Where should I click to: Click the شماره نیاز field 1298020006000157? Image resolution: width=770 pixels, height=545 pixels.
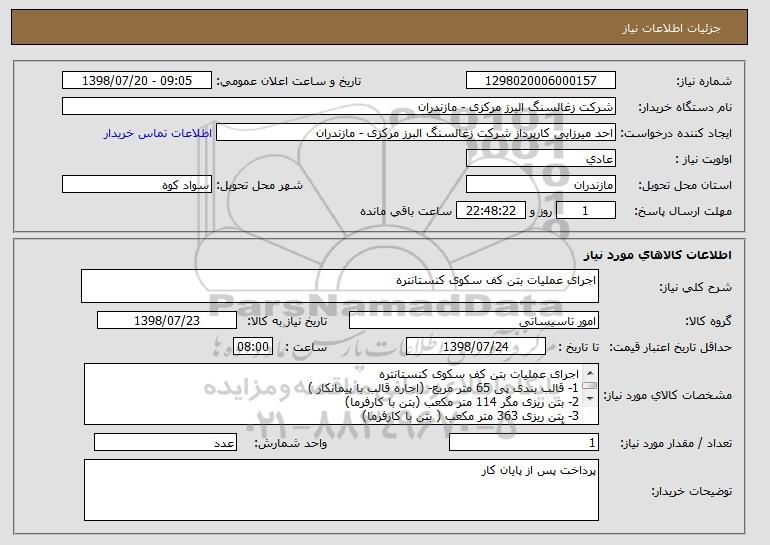click(541, 81)
